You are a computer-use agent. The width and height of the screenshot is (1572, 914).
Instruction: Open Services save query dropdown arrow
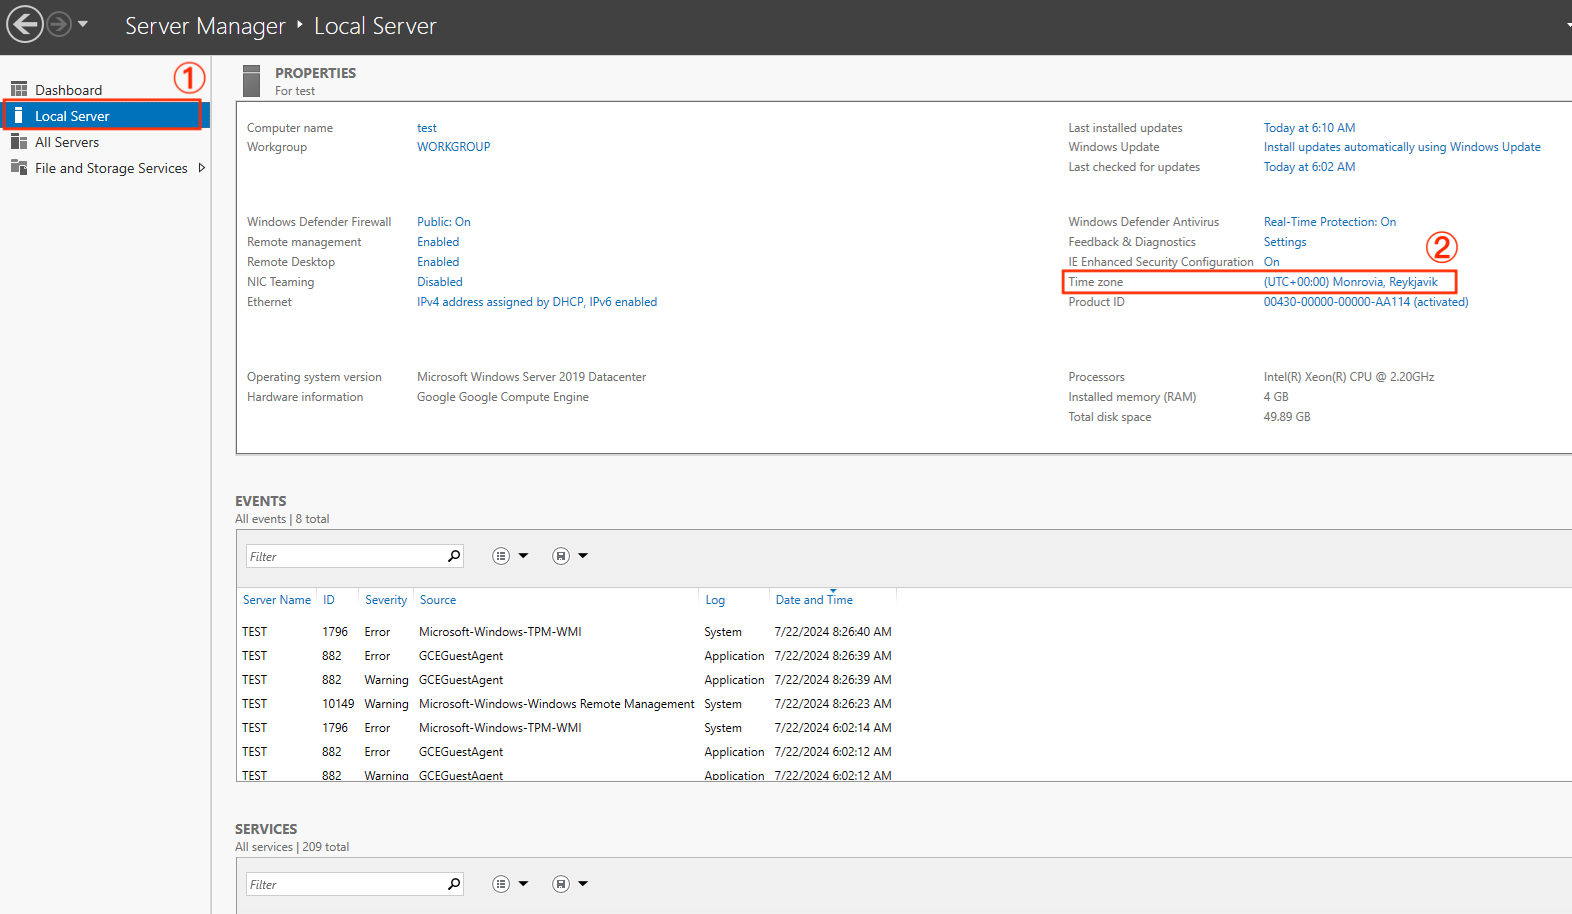583,884
